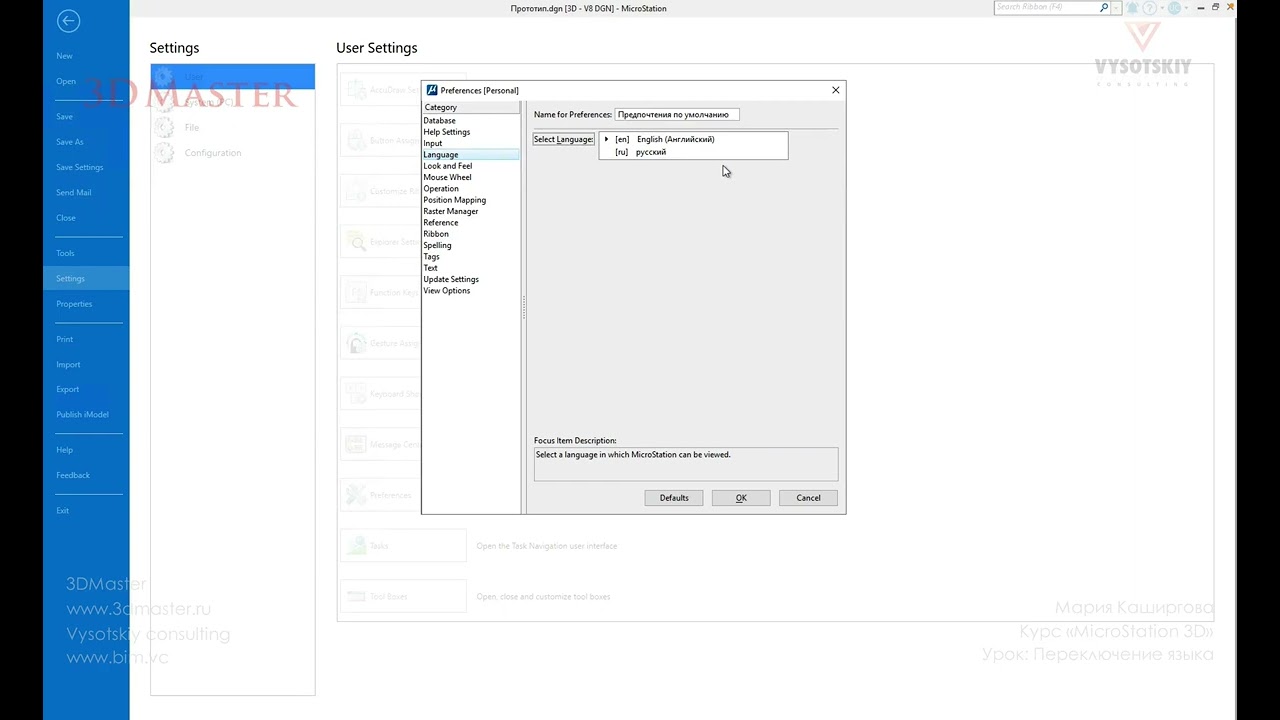Image resolution: width=1280 pixels, height=720 pixels.
Task: Click the user account avatar icon
Action: (x=1174, y=8)
